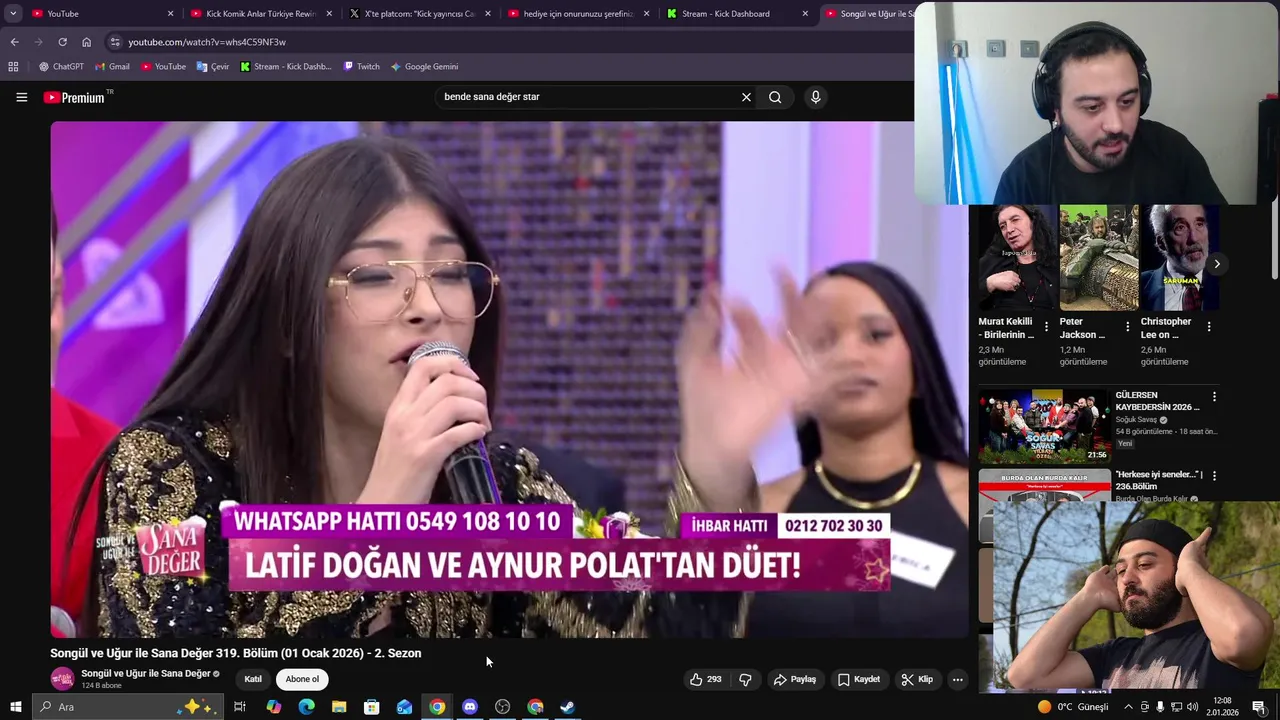The width and height of the screenshot is (1280, 720).
Task: Open volume control in system tray
Action: [x=1192, y=707]
